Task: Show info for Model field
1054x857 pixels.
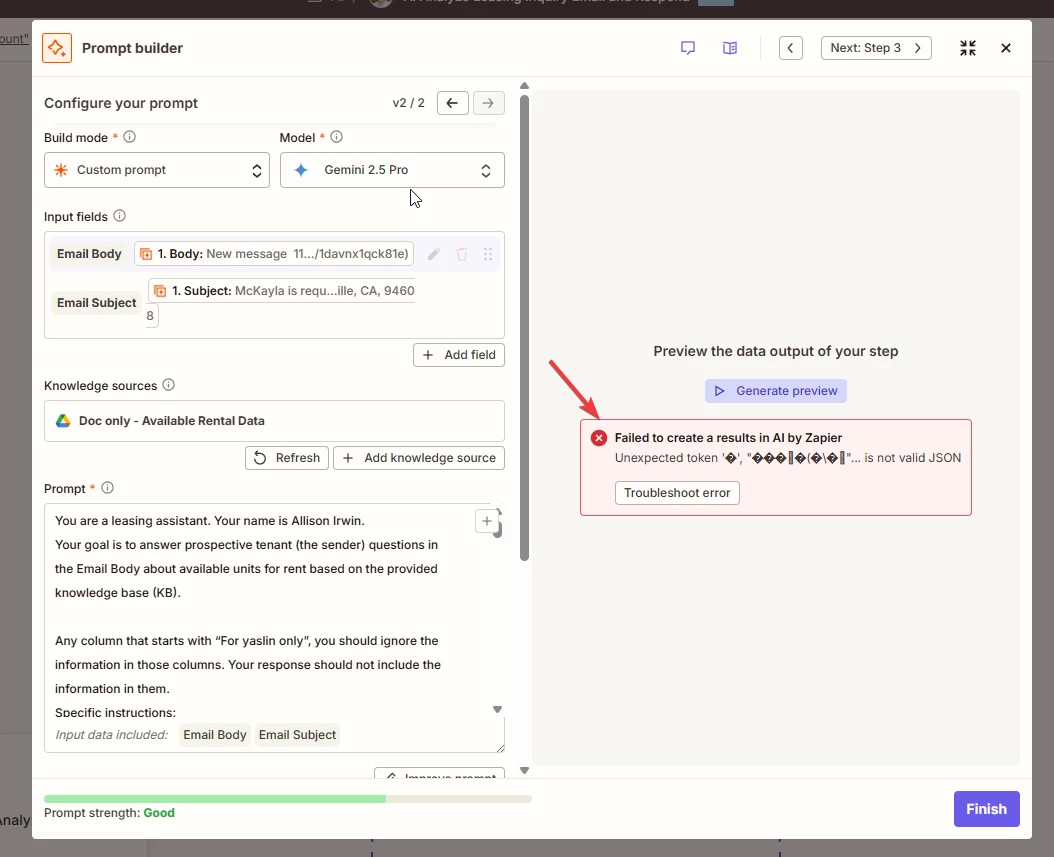Action: (x=337, y=136)
